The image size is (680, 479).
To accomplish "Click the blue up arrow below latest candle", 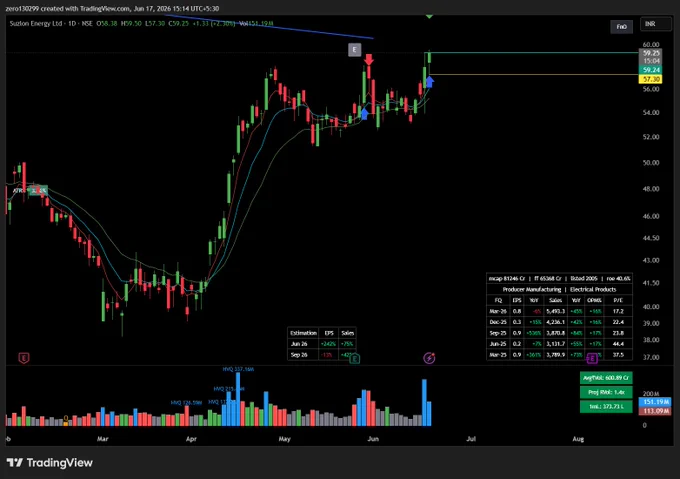I will (430, 81).
